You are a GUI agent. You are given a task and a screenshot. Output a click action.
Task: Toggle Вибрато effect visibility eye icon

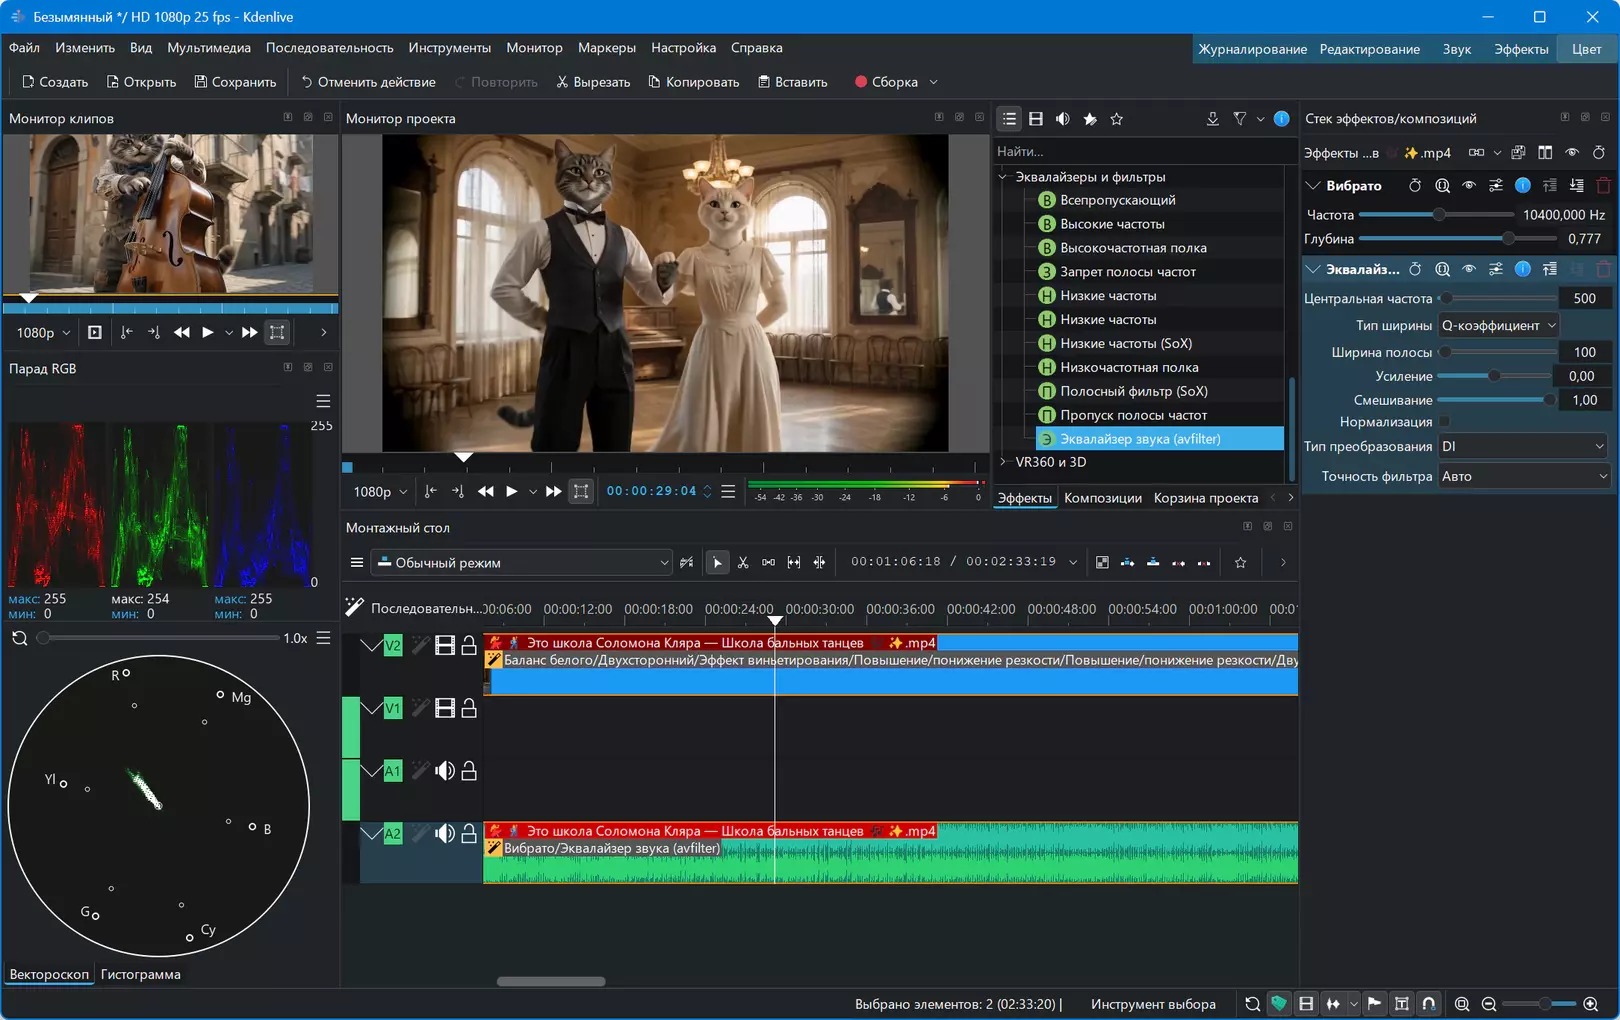coord(1469,186)
